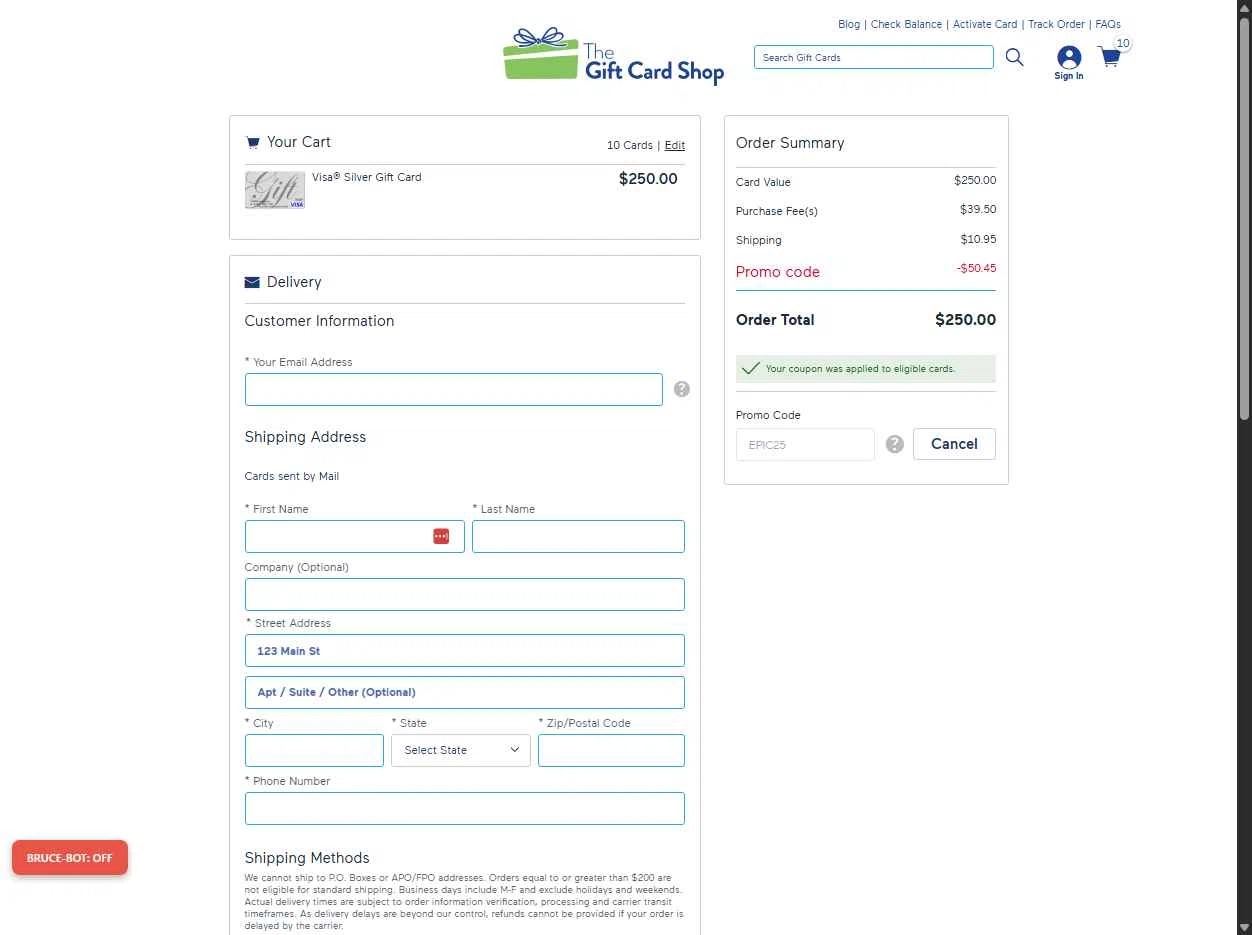Click the Promo Code field showing EPIC25
The width and height of the screenshot is (1252, 935).
pos(805,444)
